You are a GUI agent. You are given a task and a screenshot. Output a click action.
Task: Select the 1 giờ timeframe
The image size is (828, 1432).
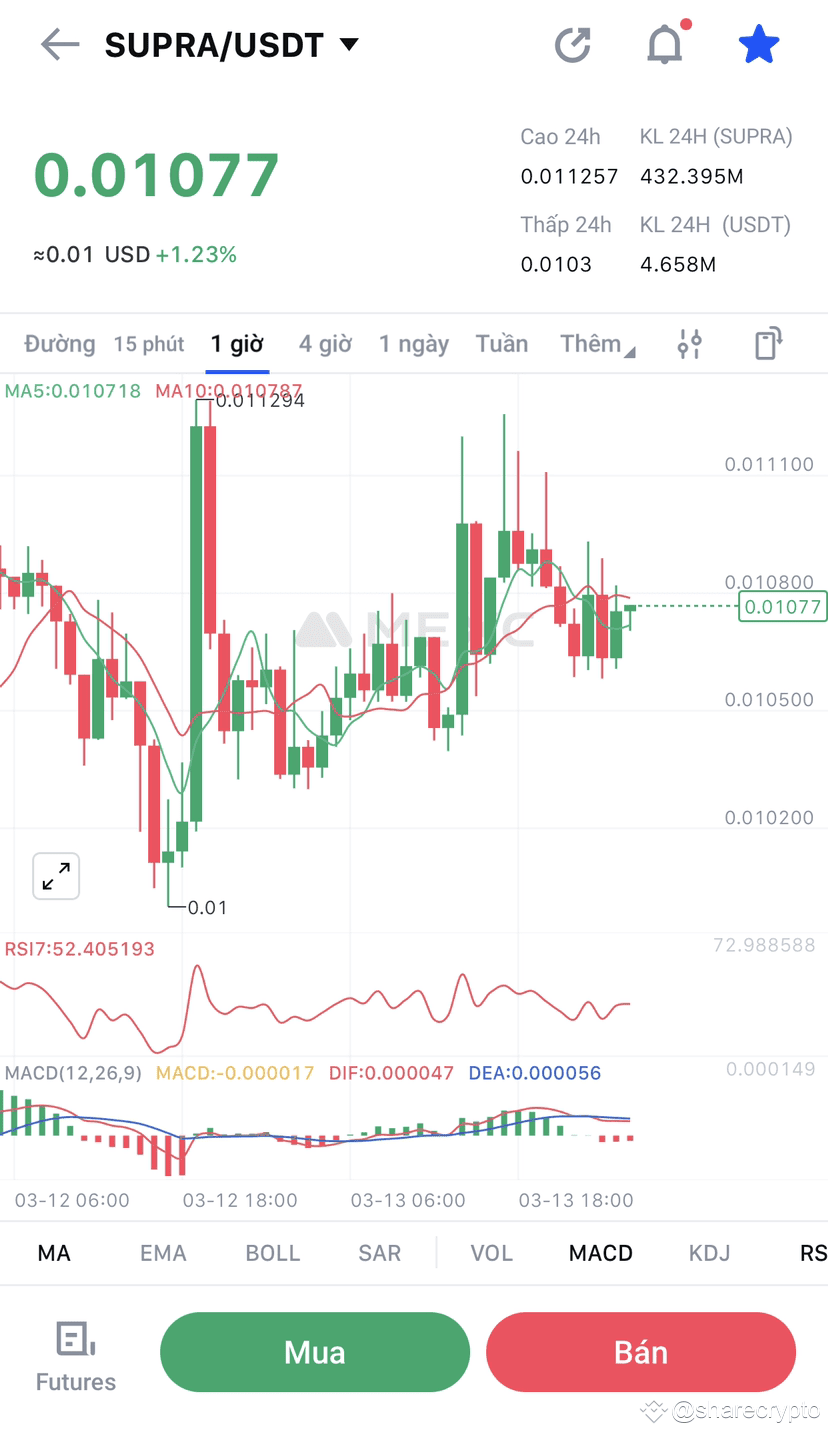tap(237, 344)
